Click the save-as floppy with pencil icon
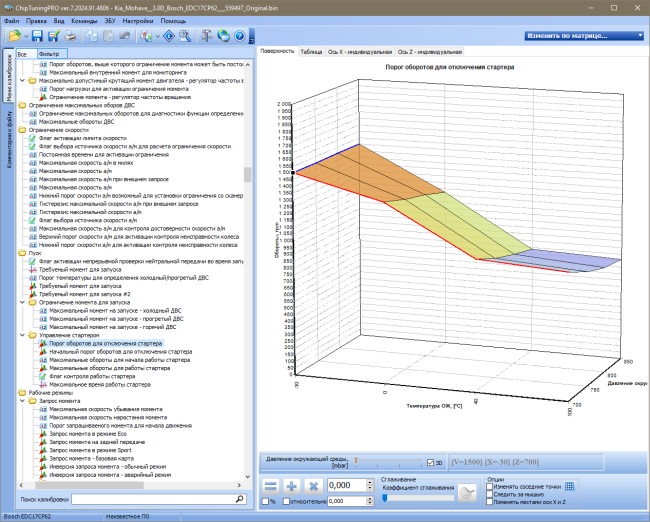The image size is (650, 522). [x=53, y=36]
